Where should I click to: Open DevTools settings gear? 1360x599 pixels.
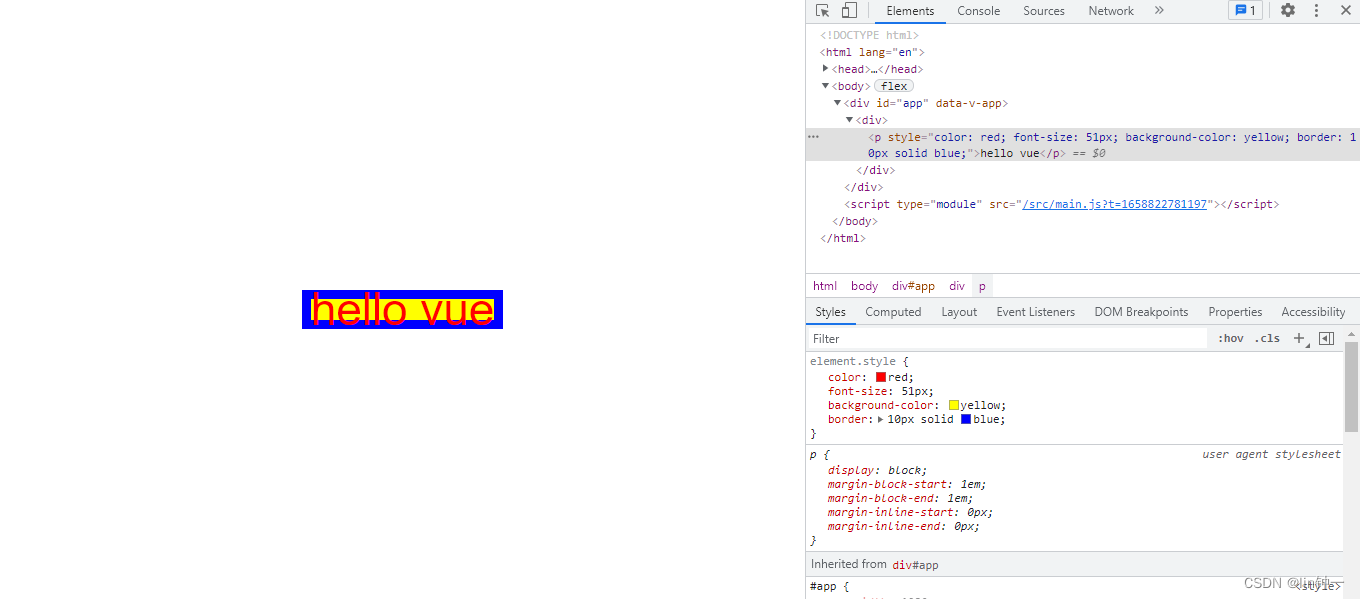coord(1288,11)
